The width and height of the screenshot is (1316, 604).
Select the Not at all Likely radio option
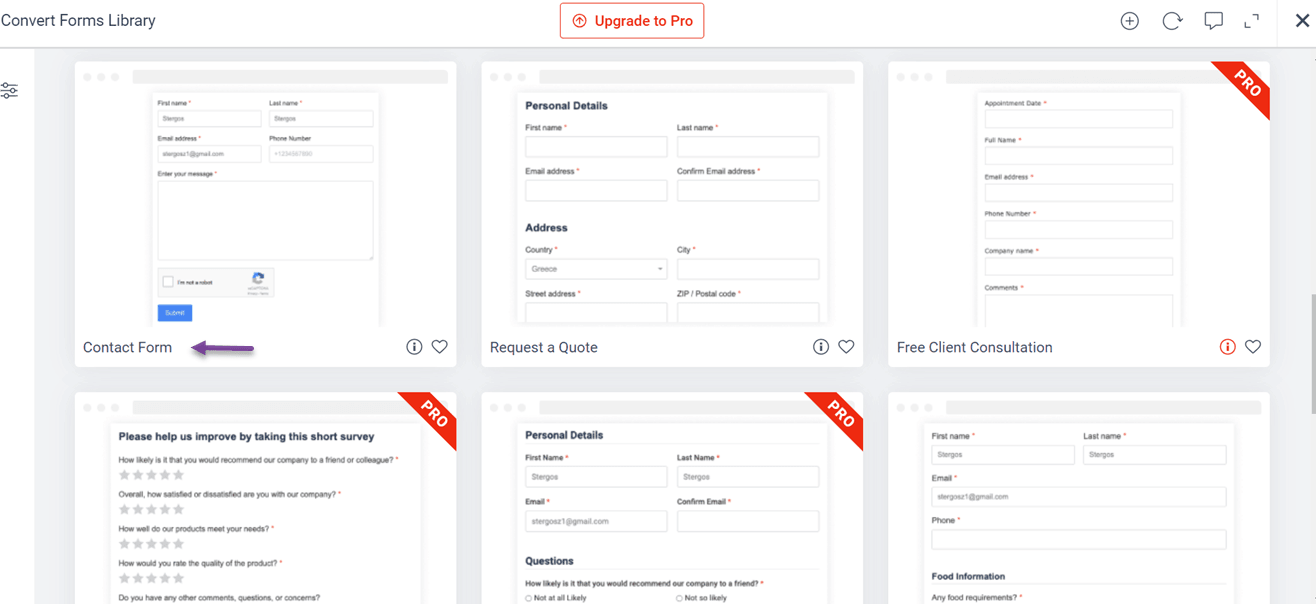[528, 598]
